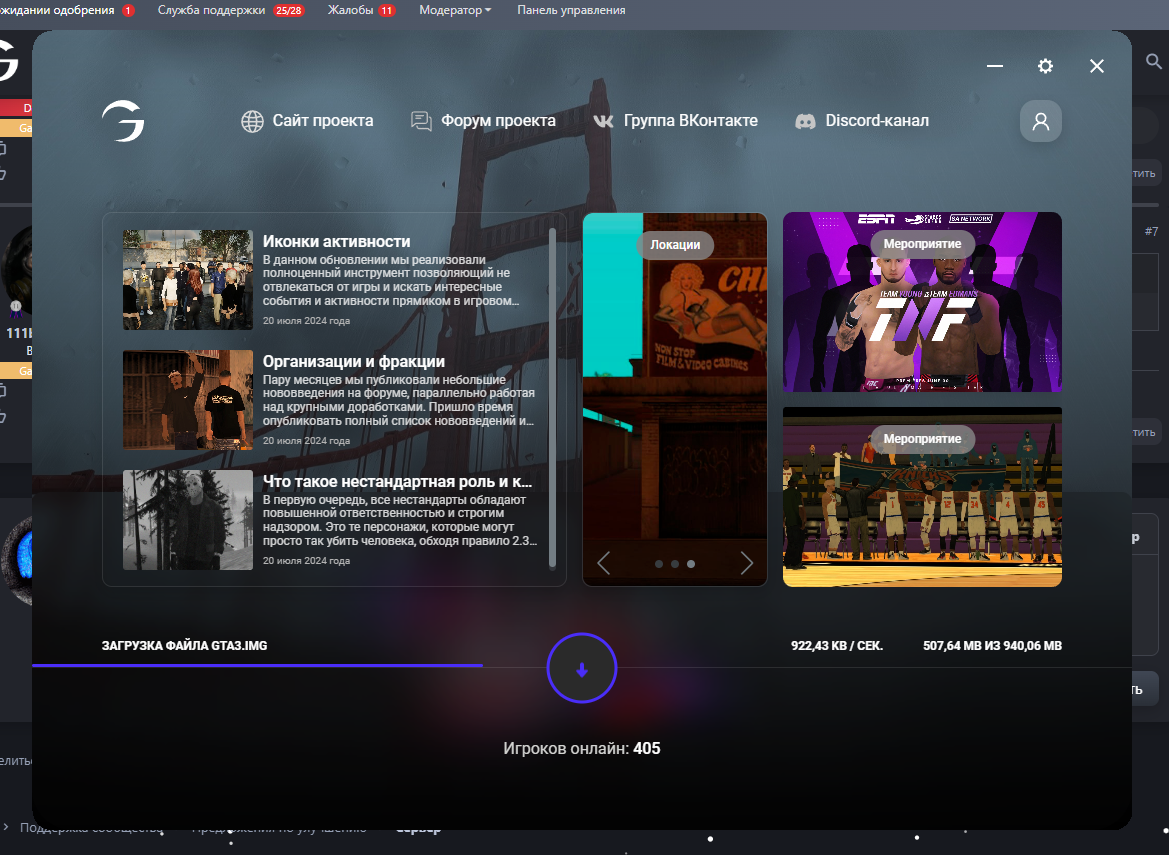Click the launcher G logo
Viewport: 1169px width, 855px height.
click(123, 121)
